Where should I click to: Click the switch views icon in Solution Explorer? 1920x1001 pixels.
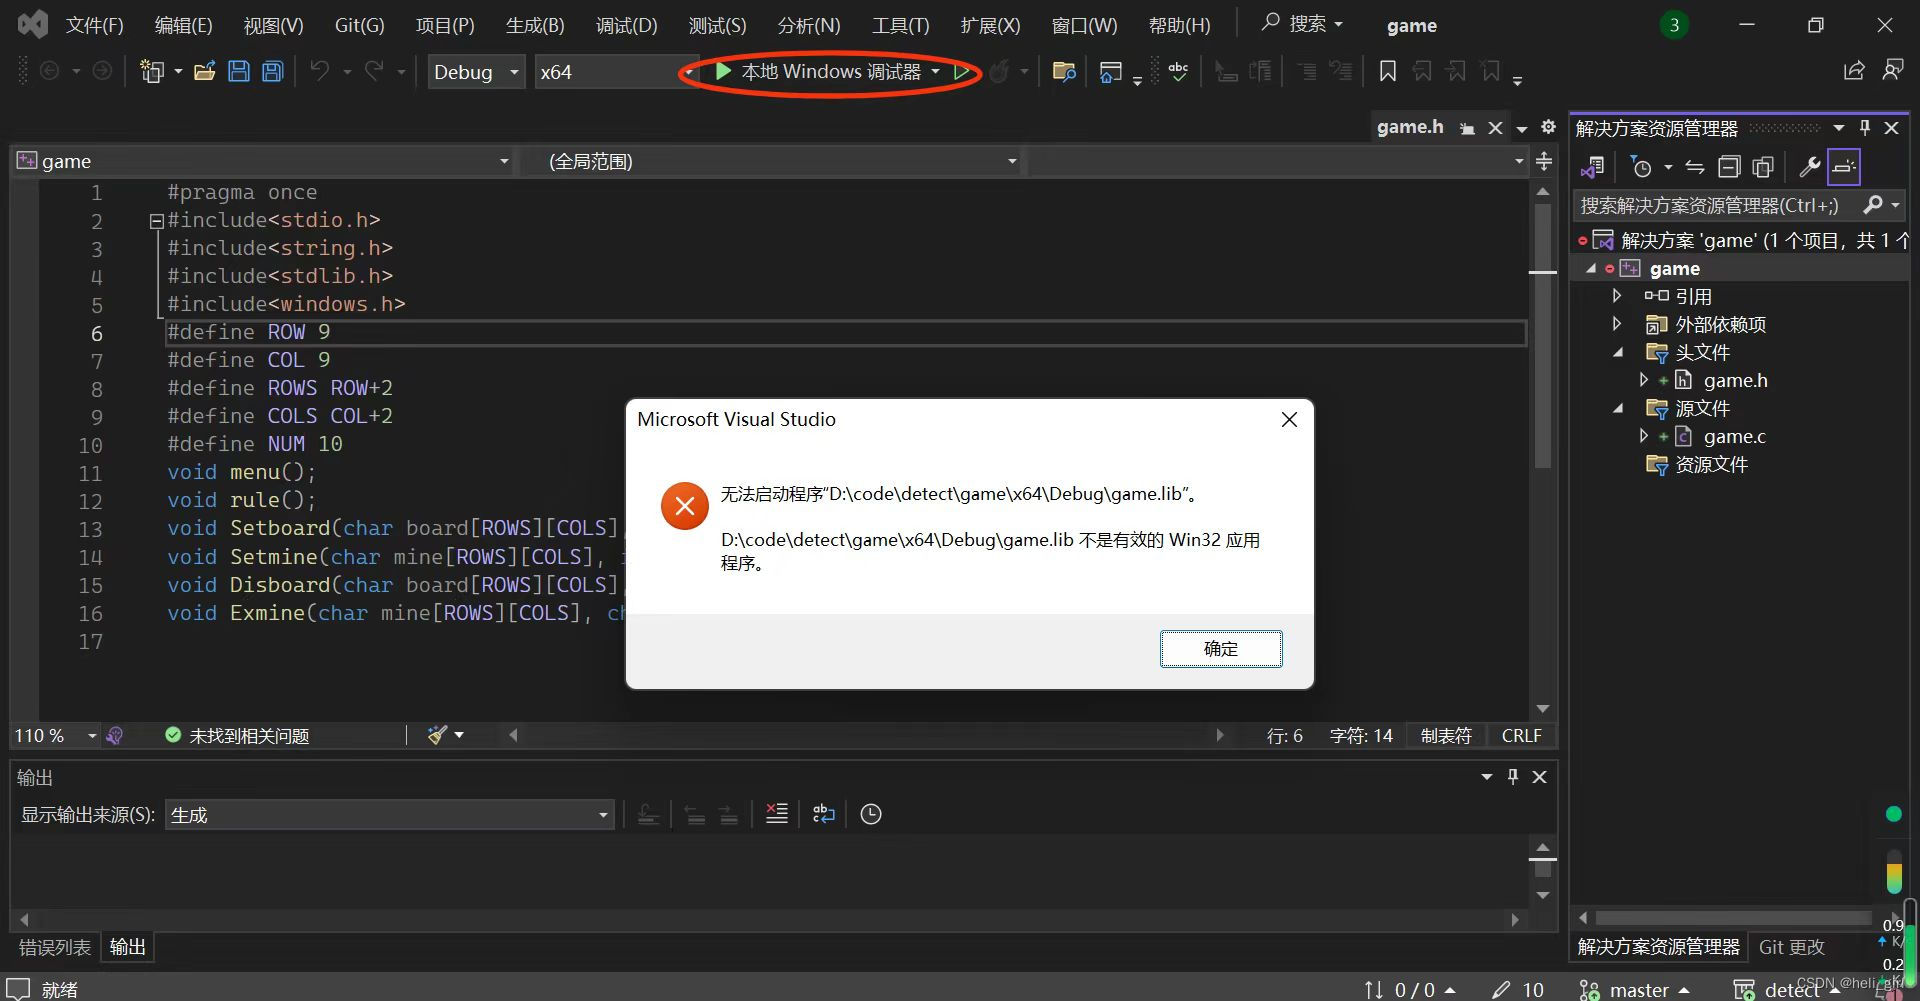[x=1593, y=167]
